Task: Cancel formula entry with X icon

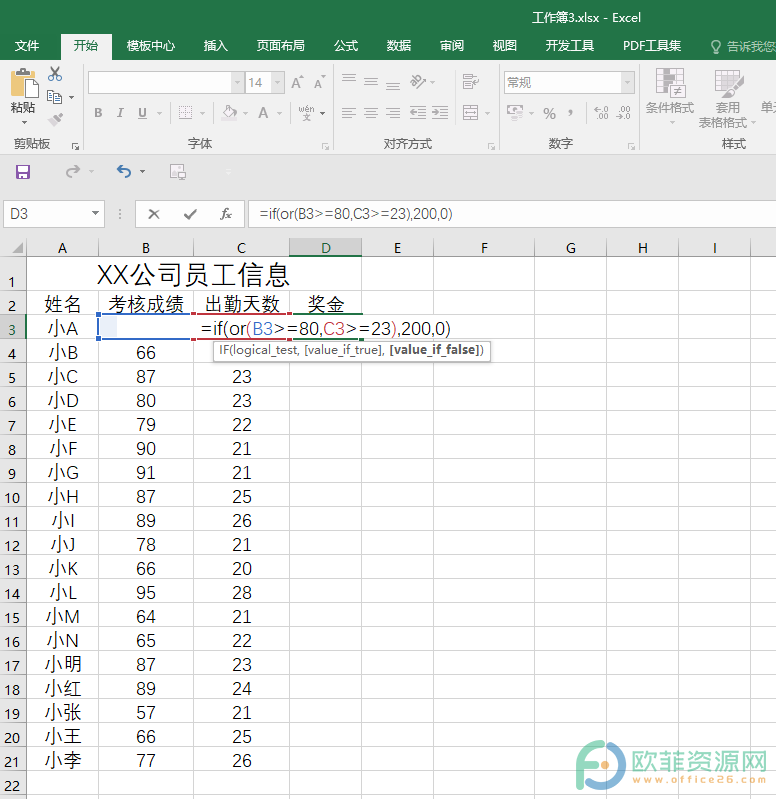Action: coord(154,215)
